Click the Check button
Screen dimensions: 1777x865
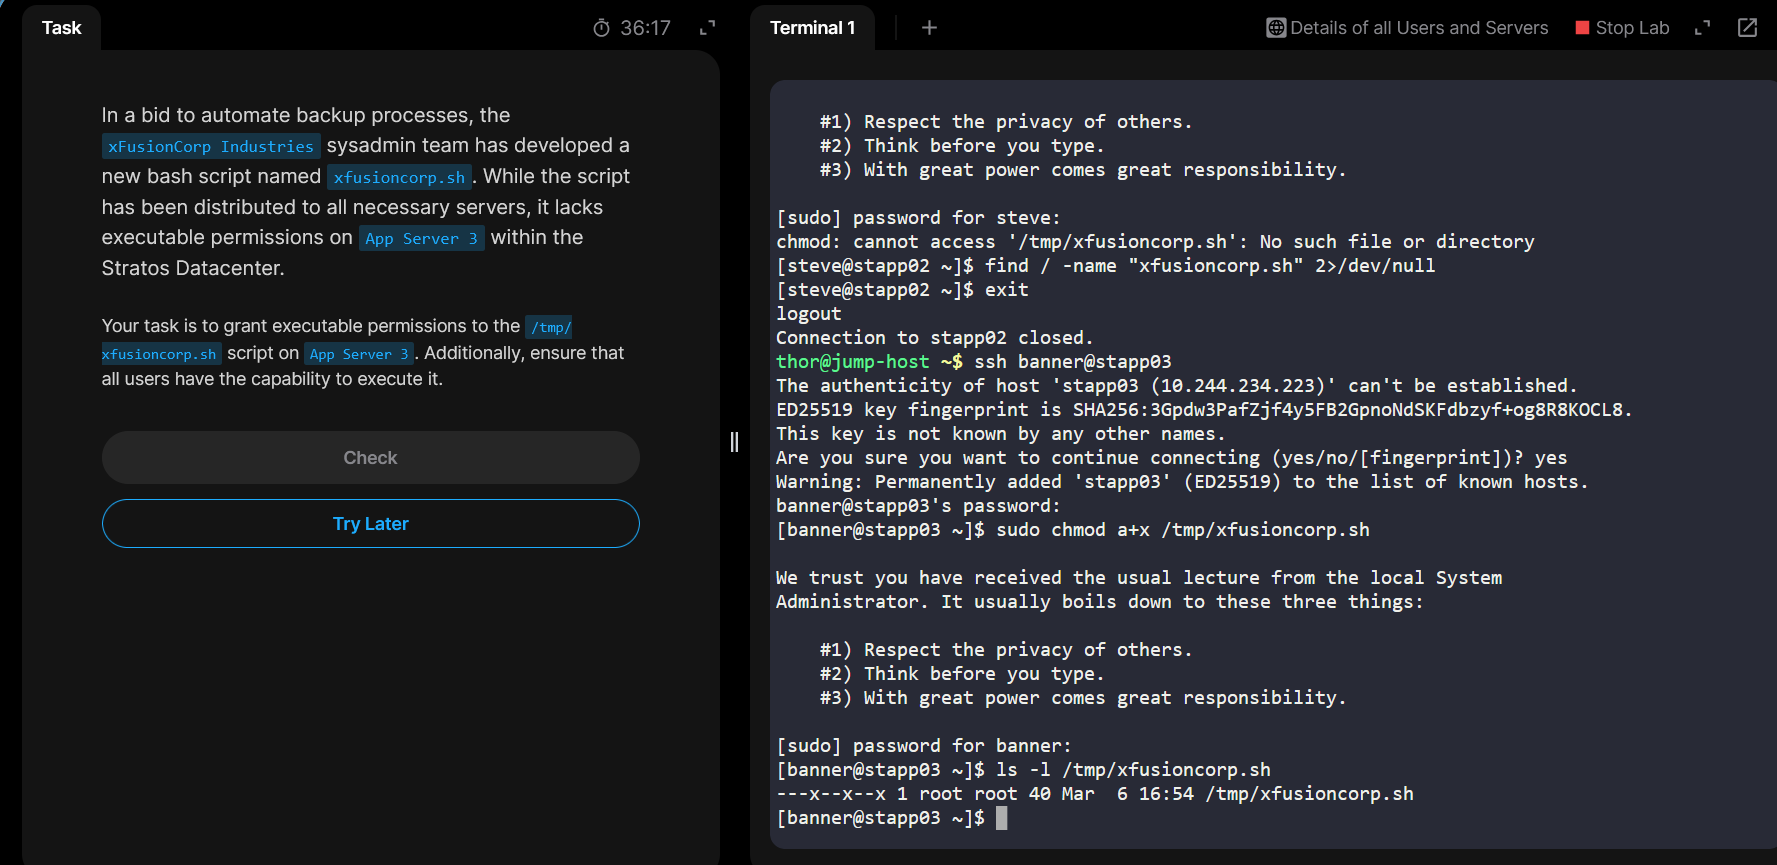point(370,458)
